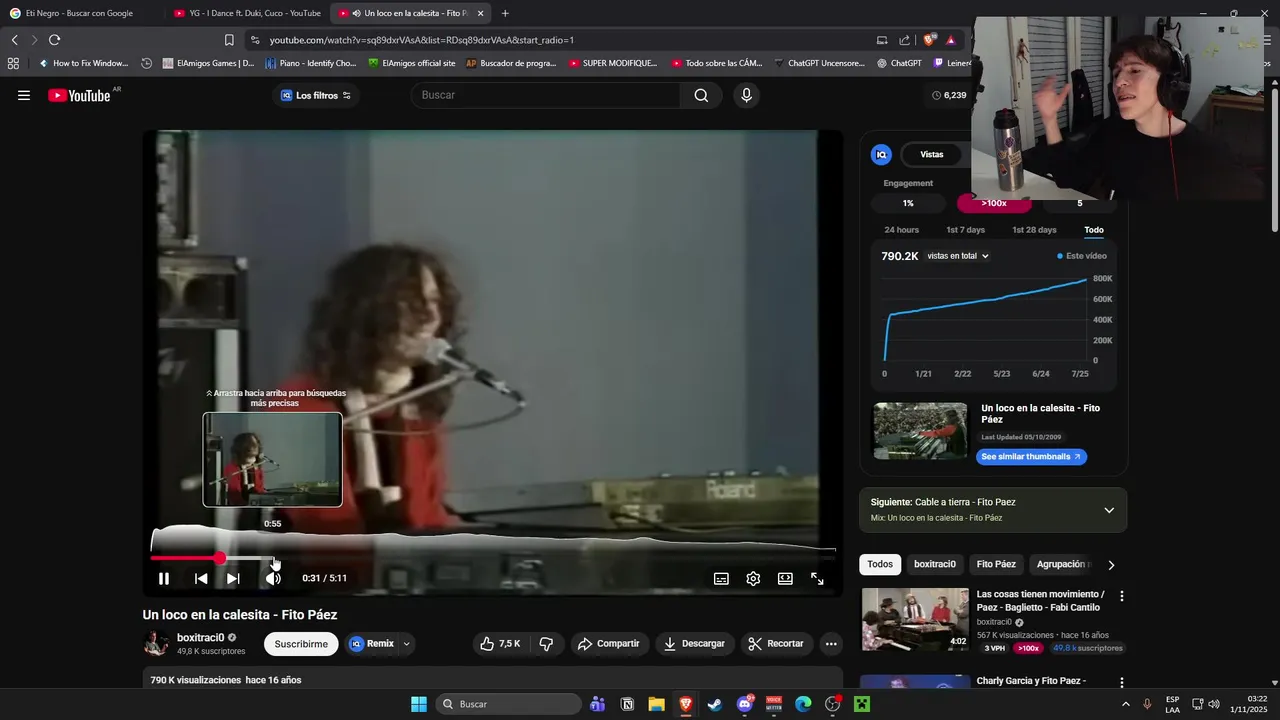Open the Recortar clip tool
The image size is (1280, 720).
(x=776, y=644)
